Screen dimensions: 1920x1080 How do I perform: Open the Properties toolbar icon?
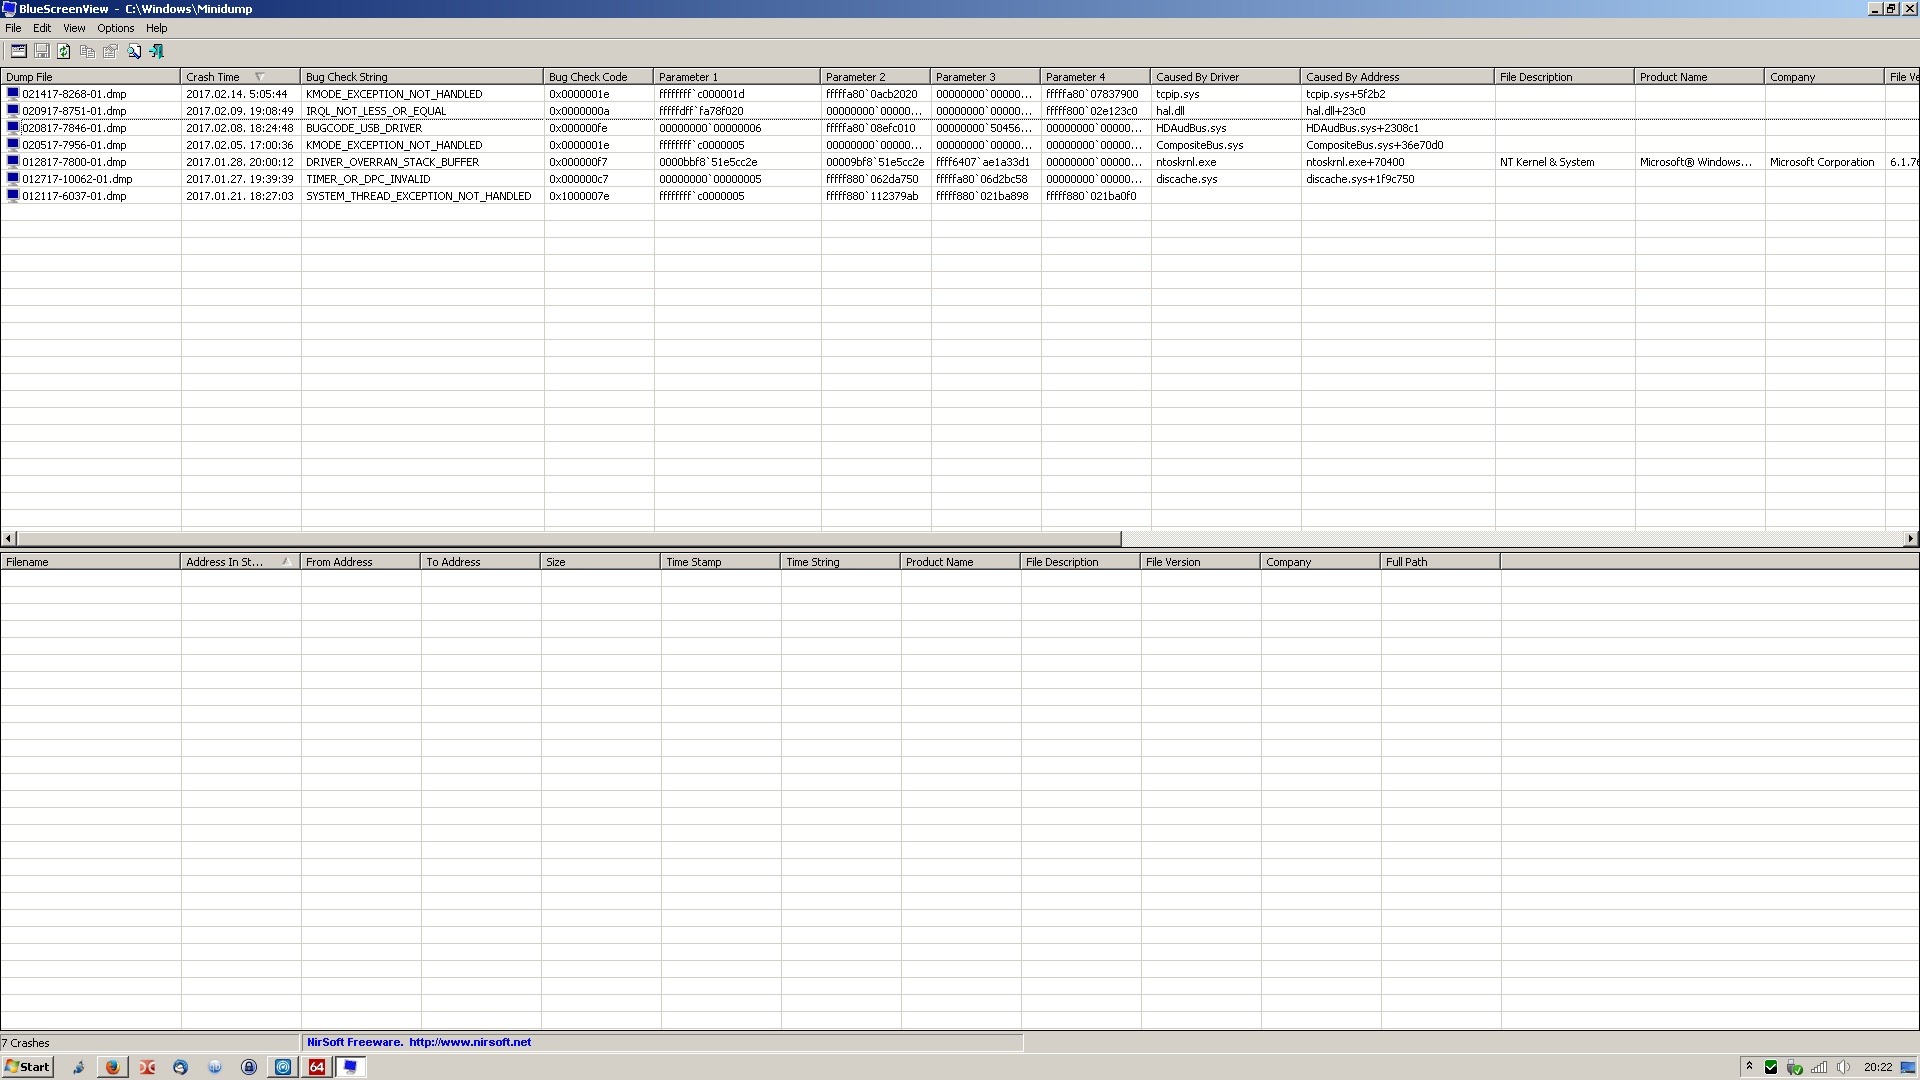coord(110,51)
